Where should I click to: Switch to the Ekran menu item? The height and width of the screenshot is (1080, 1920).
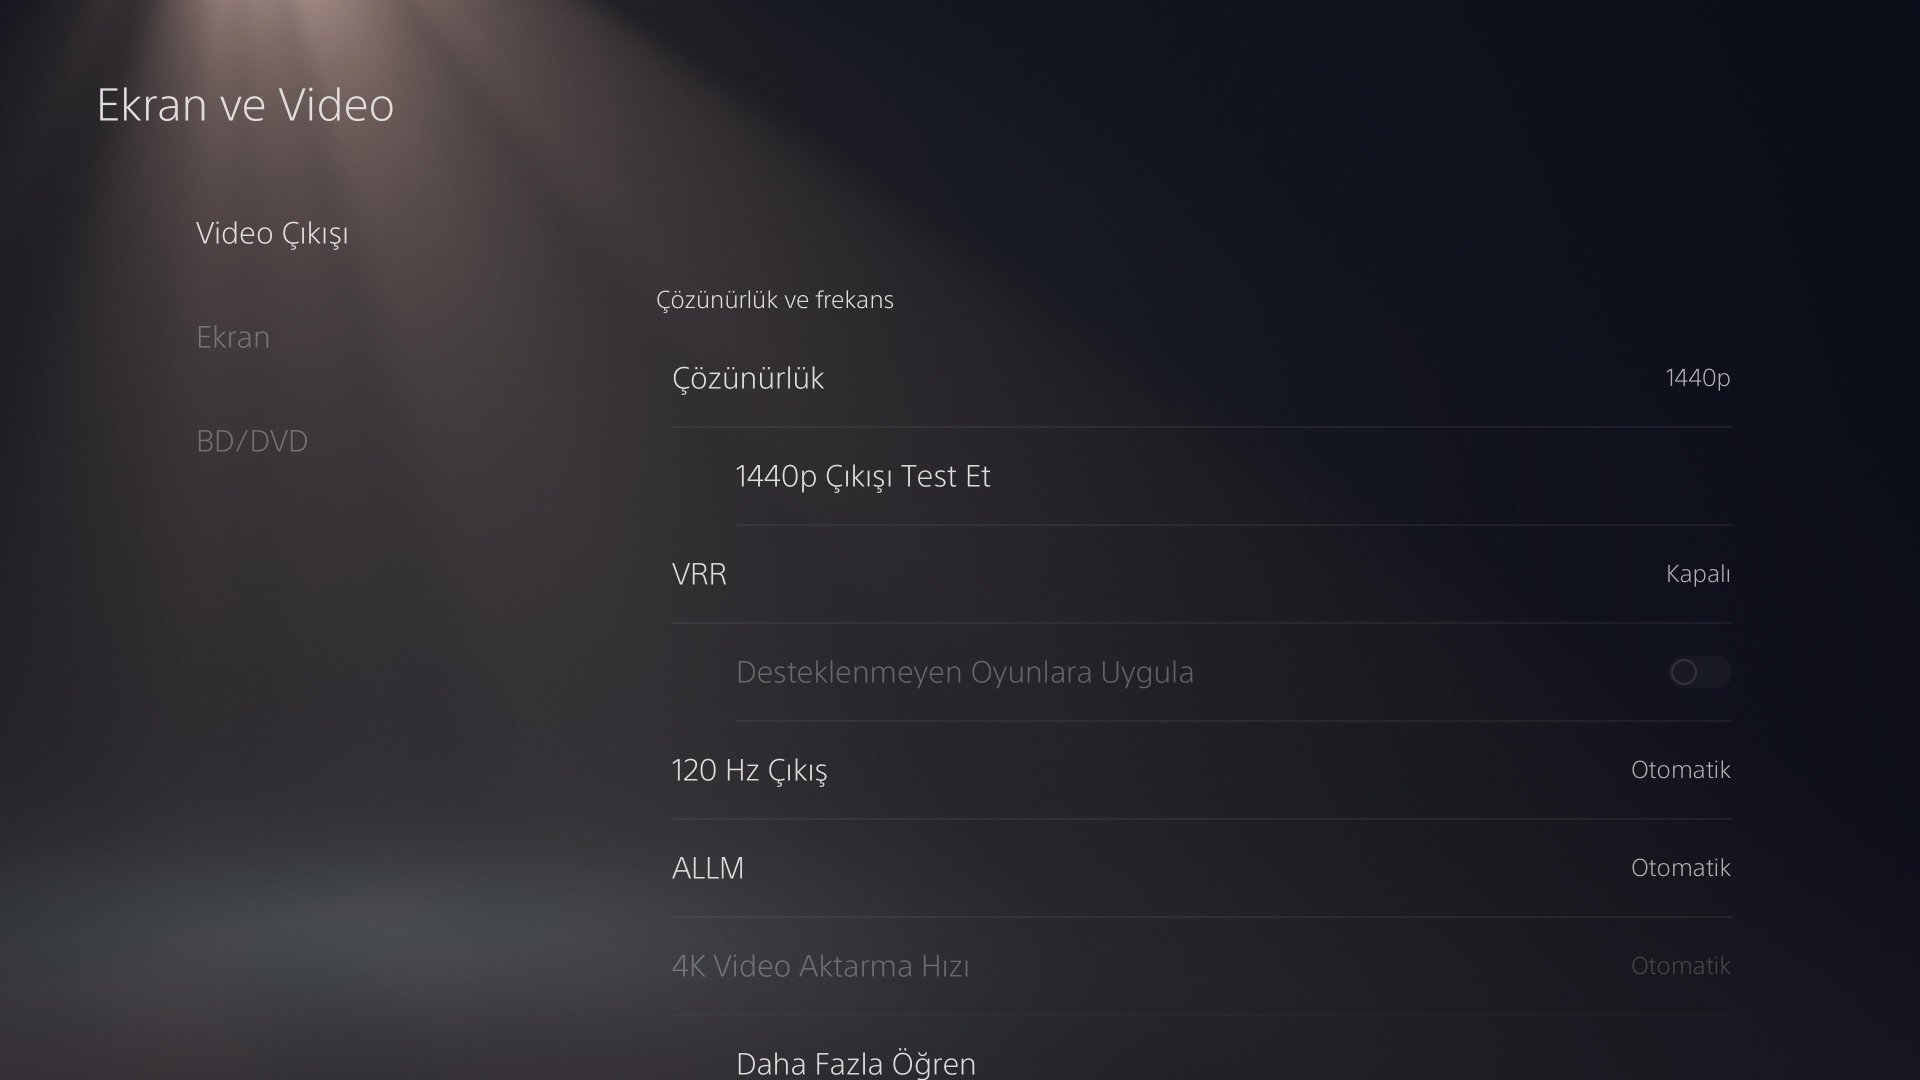(x=233, y=337)
